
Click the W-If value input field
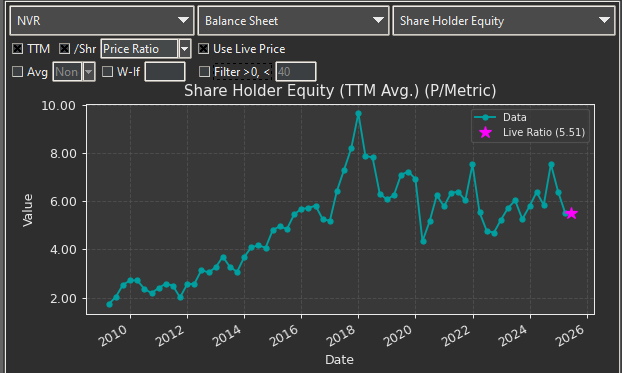click(x=165, y=72)
